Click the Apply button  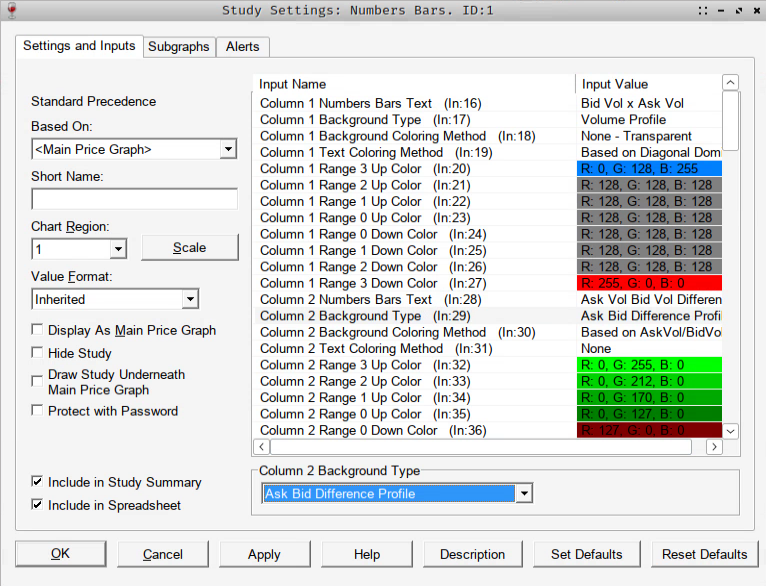point(264,554)
